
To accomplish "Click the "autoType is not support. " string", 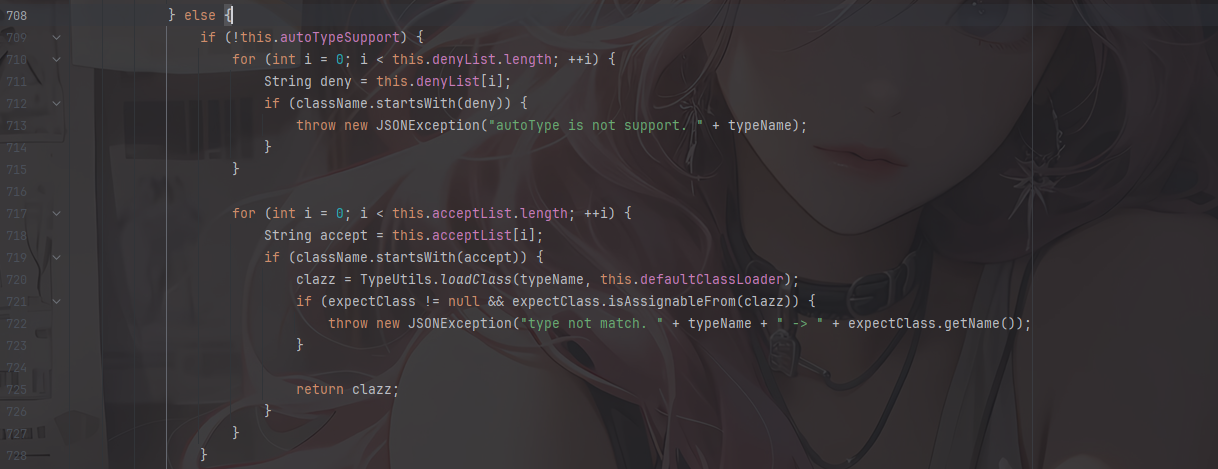I will coord(592,125).
